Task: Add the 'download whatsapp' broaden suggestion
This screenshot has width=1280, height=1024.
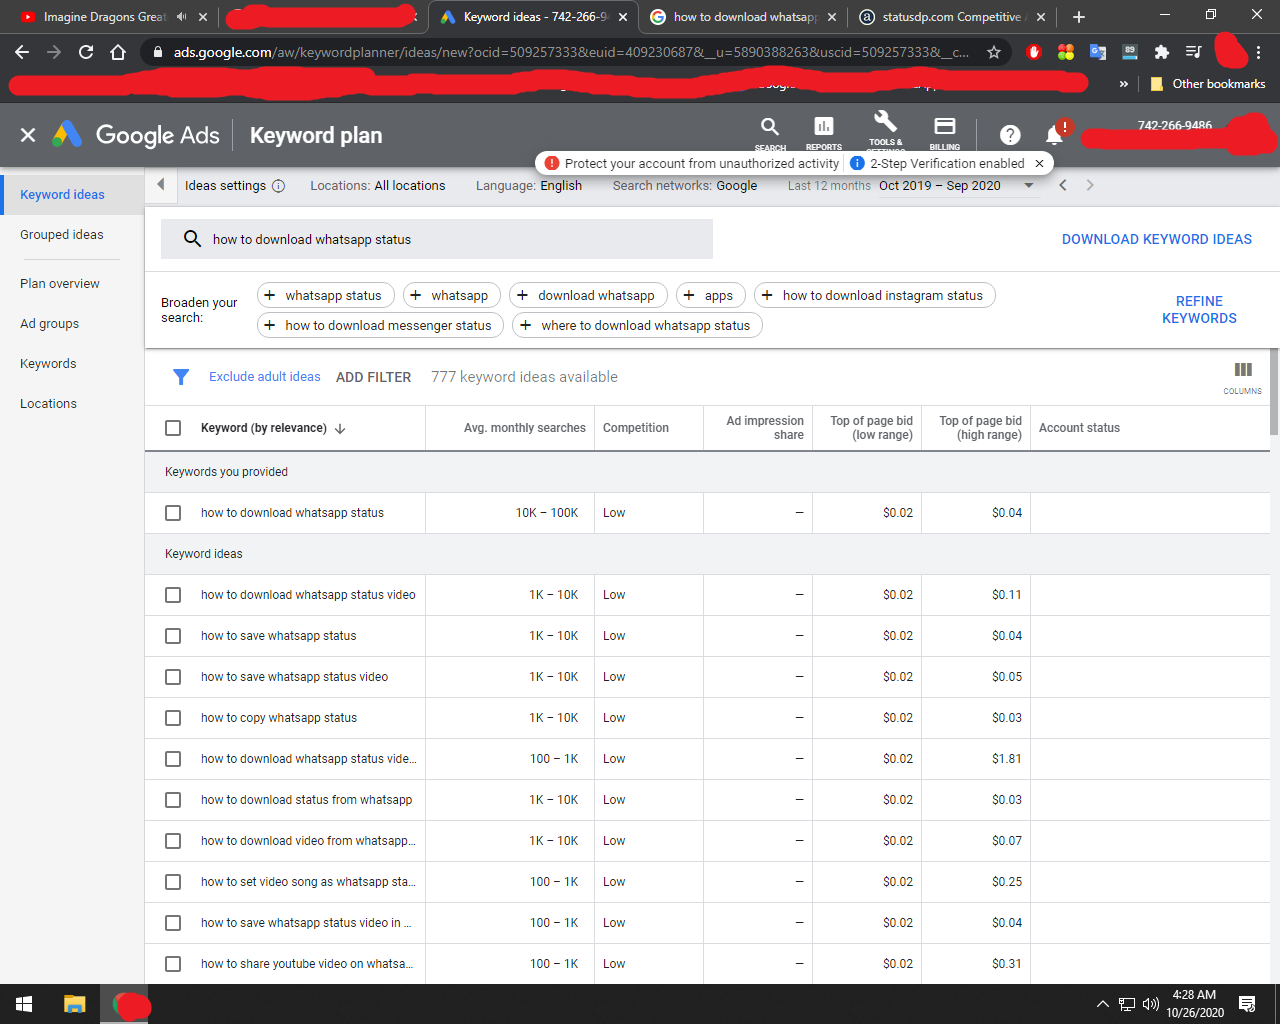Action: (589, 295)
